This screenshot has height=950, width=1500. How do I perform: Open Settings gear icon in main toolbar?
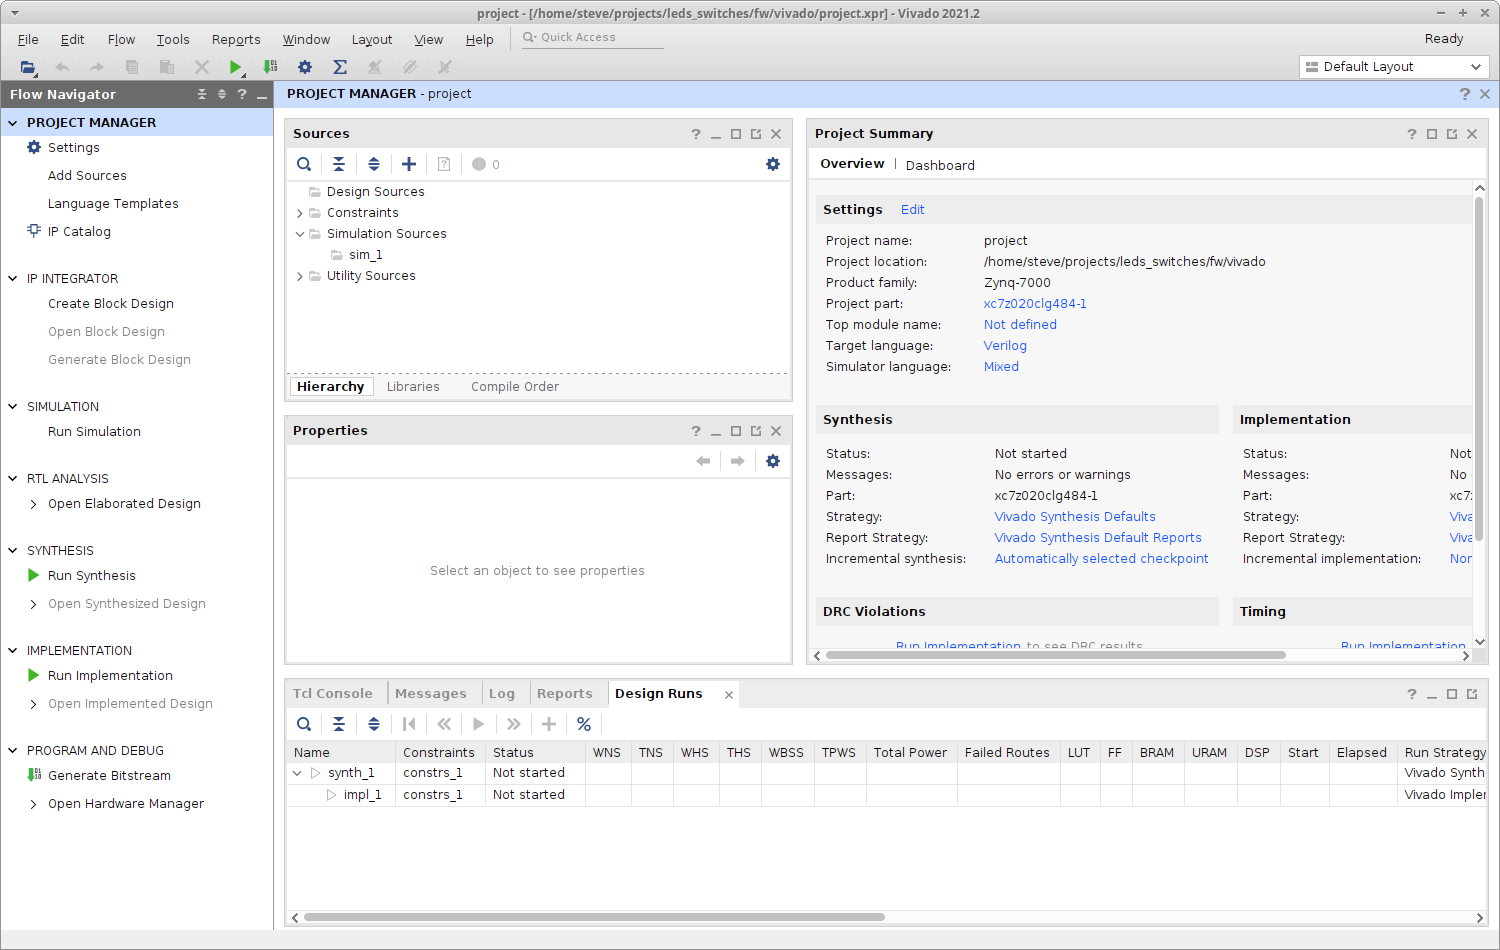(x=305, y=67)
